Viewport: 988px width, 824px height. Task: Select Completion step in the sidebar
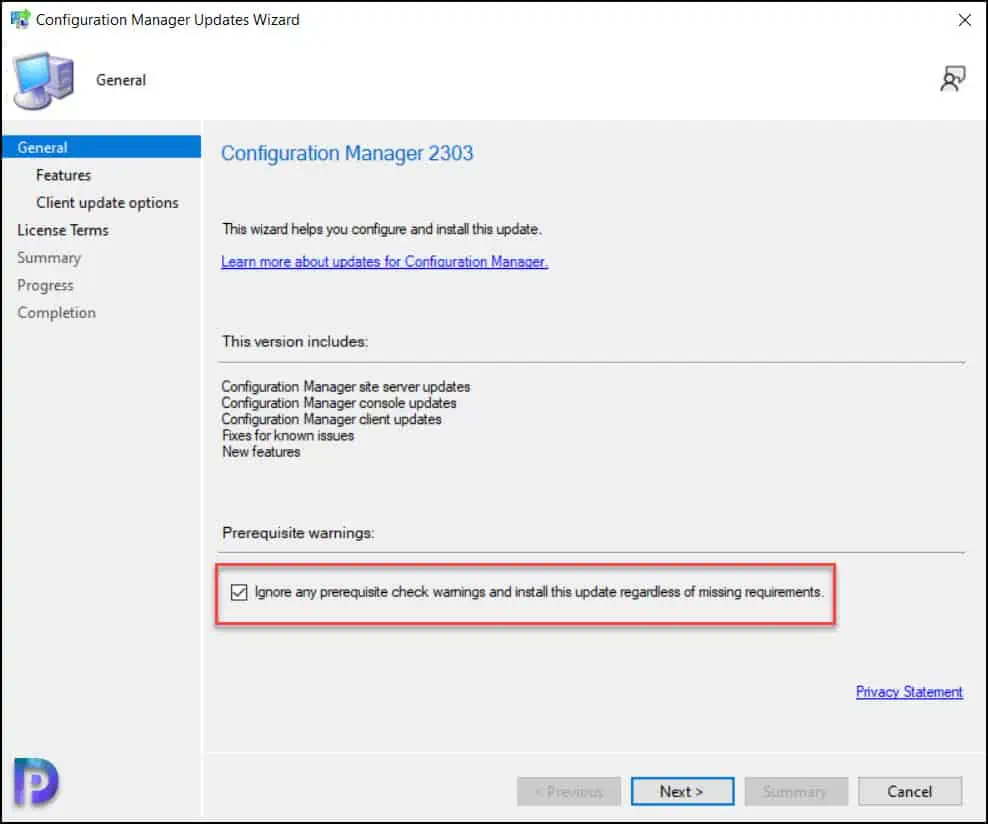[x=57, y=313]
